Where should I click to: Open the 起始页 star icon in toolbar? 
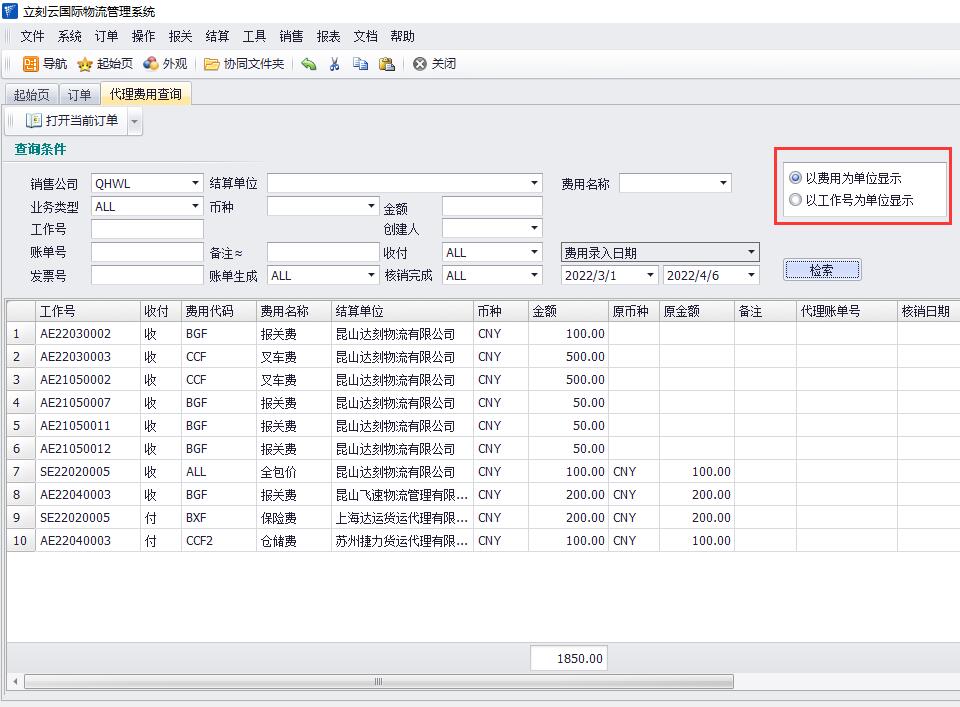(x=85, y=64)
